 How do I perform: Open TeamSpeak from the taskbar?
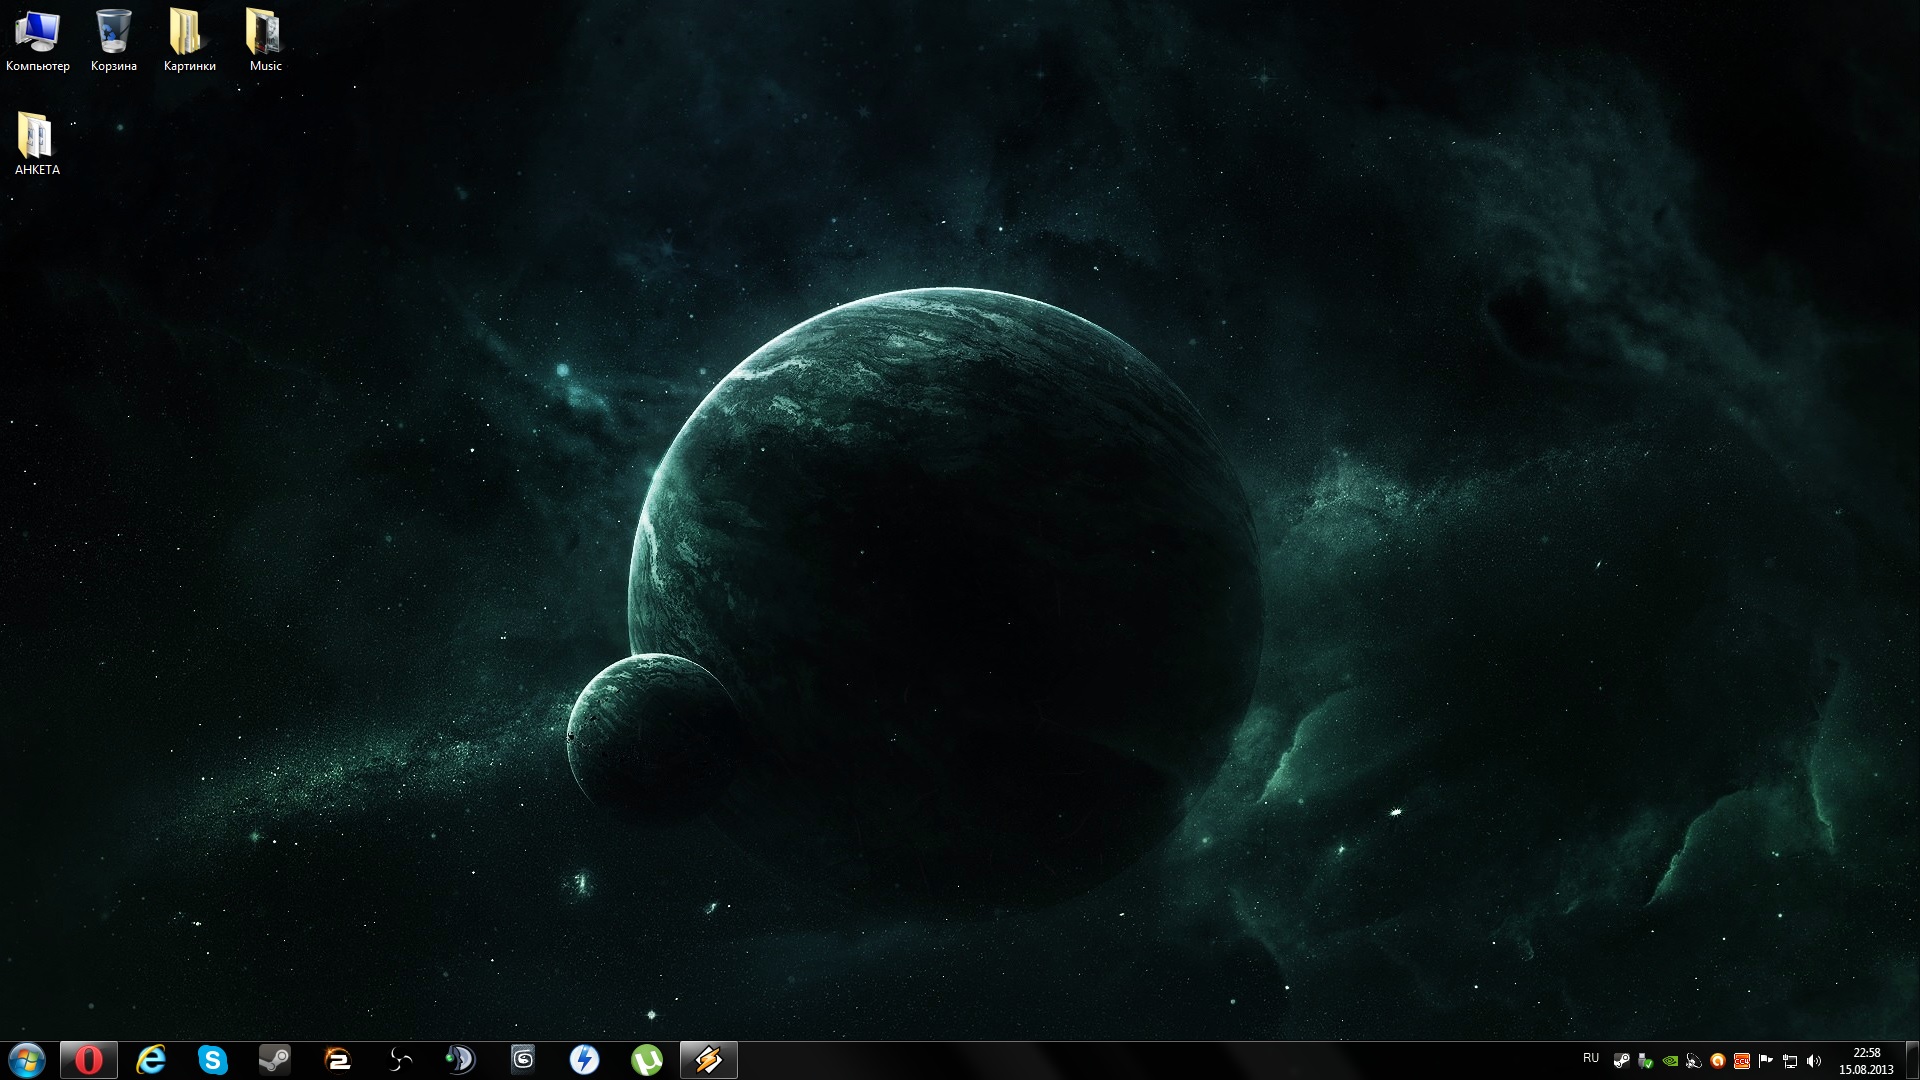[x=461, y=1060]
